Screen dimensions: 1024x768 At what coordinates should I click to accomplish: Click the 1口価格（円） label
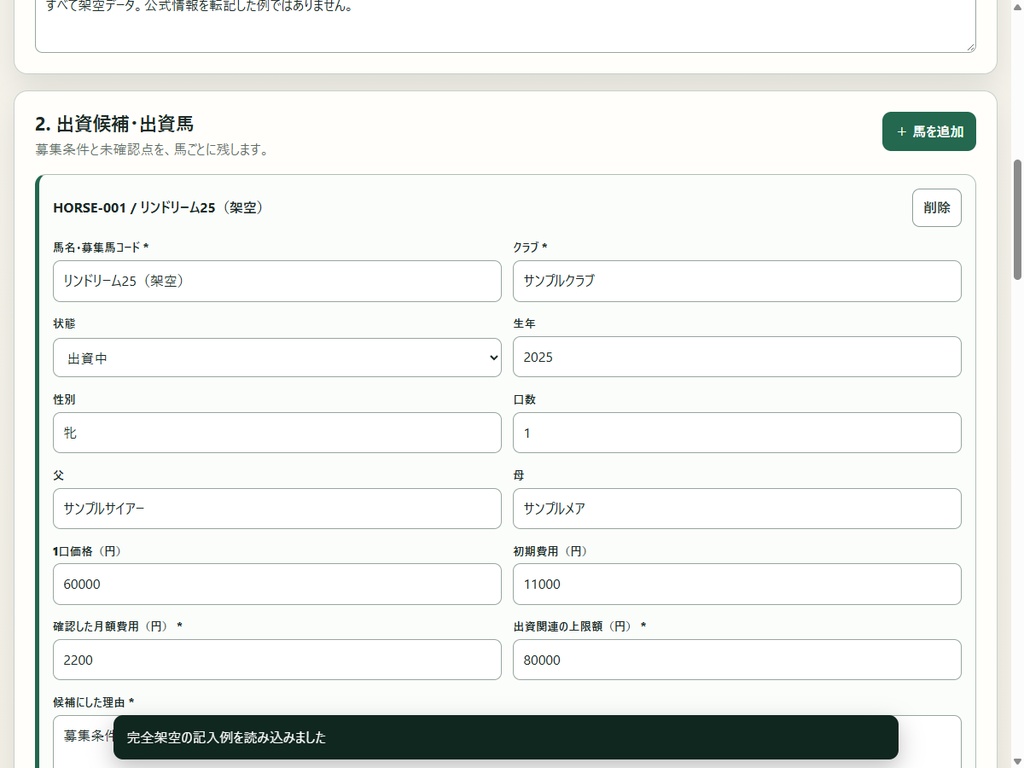[x=88, y=551]
